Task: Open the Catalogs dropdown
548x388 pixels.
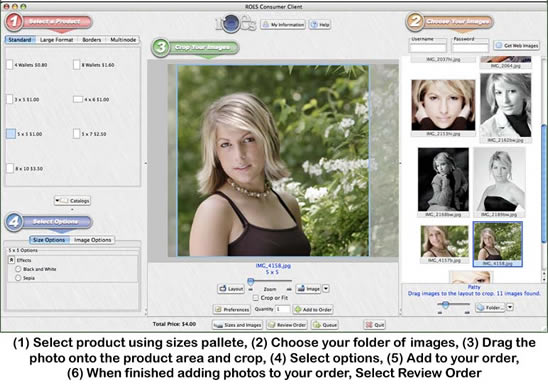Action: 72,201
